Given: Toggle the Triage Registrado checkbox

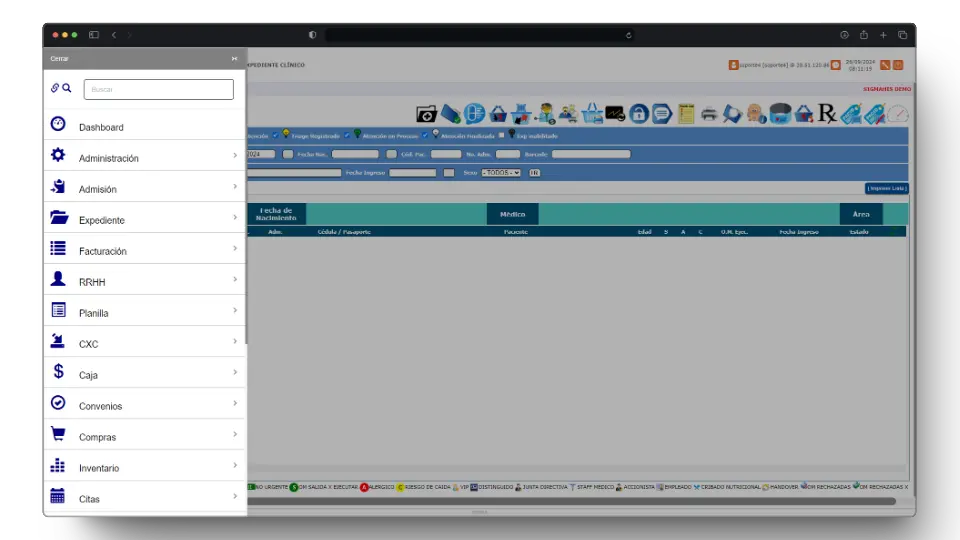Looking at the screenshot, I should pyautogui.click(x=275, y=135).
